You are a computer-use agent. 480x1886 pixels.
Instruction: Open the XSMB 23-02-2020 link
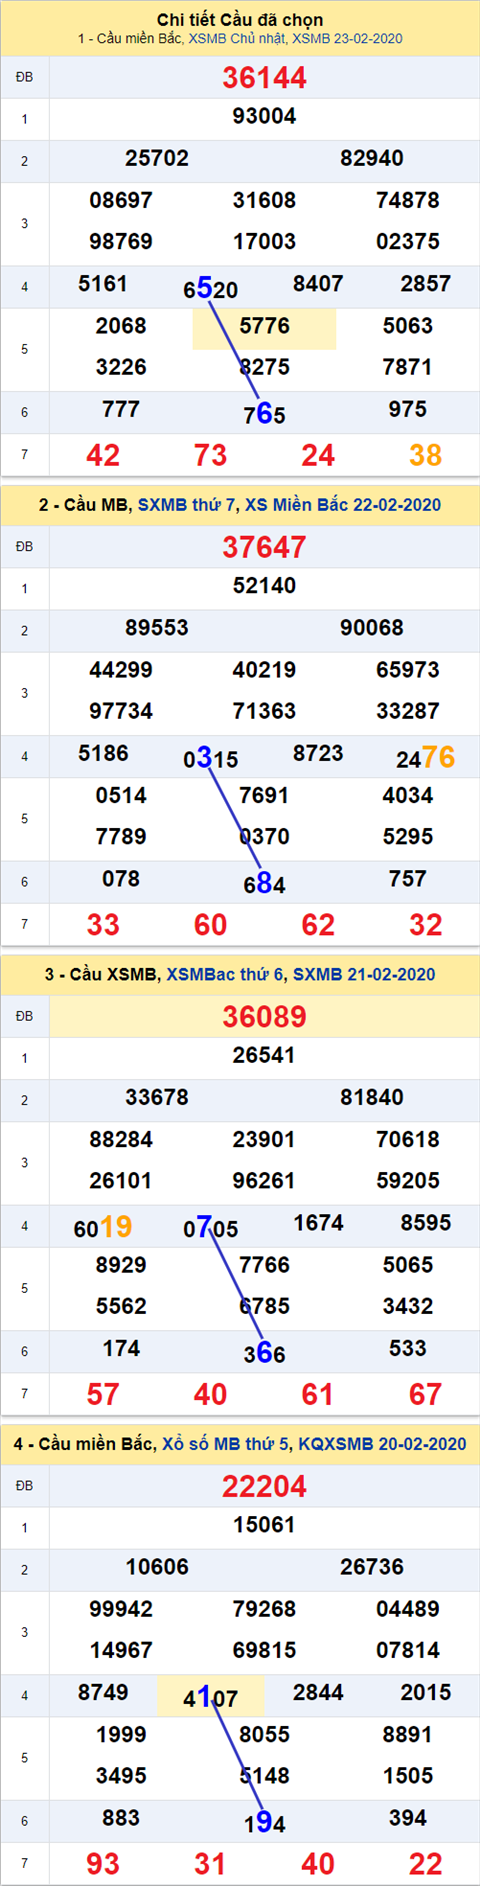pos(347,39)
